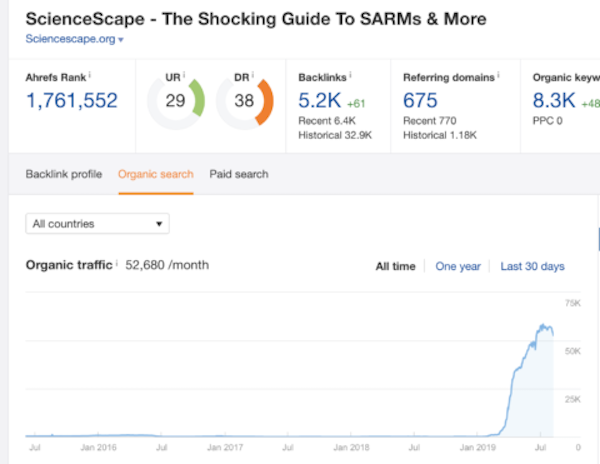Click the Jan 2017 axis label
This screenshot has width=600, height=464.
tap(225, 448)
